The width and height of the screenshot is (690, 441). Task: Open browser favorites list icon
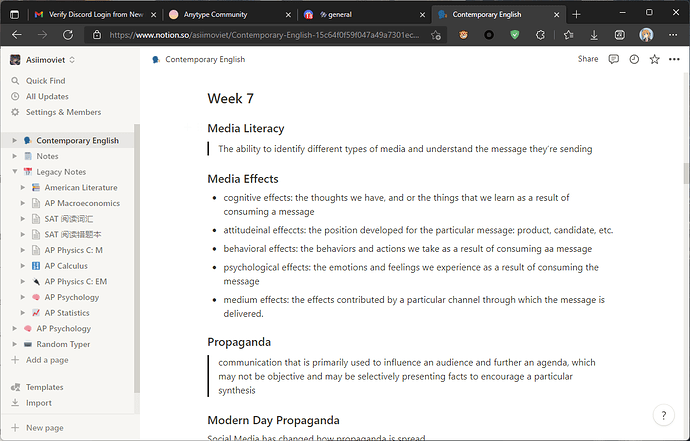[568, 35]
